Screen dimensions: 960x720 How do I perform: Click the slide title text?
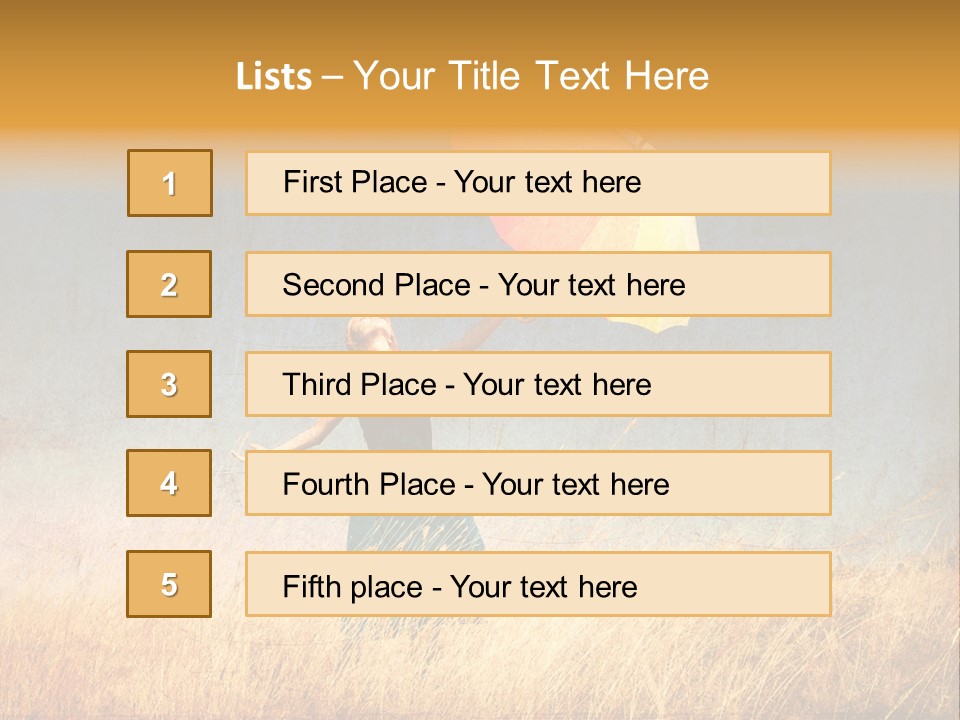click(x=472, y=76)
